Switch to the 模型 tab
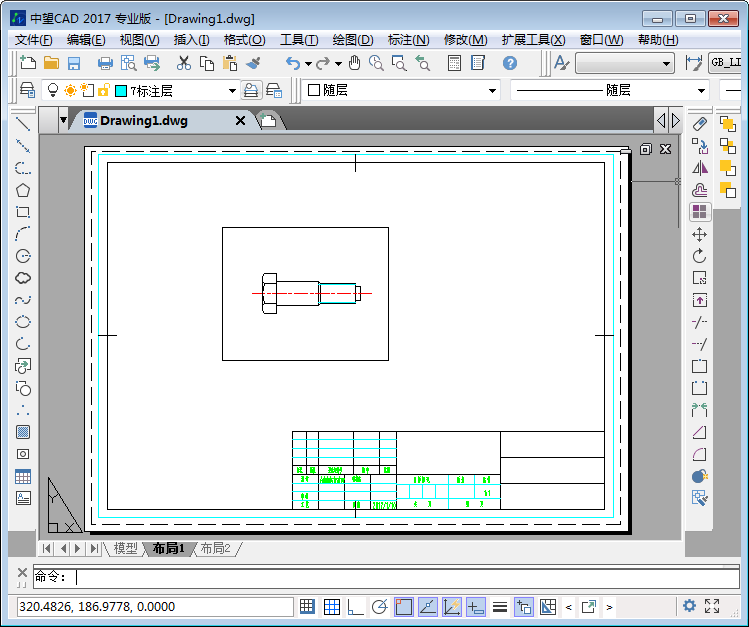 pos(126,548)
